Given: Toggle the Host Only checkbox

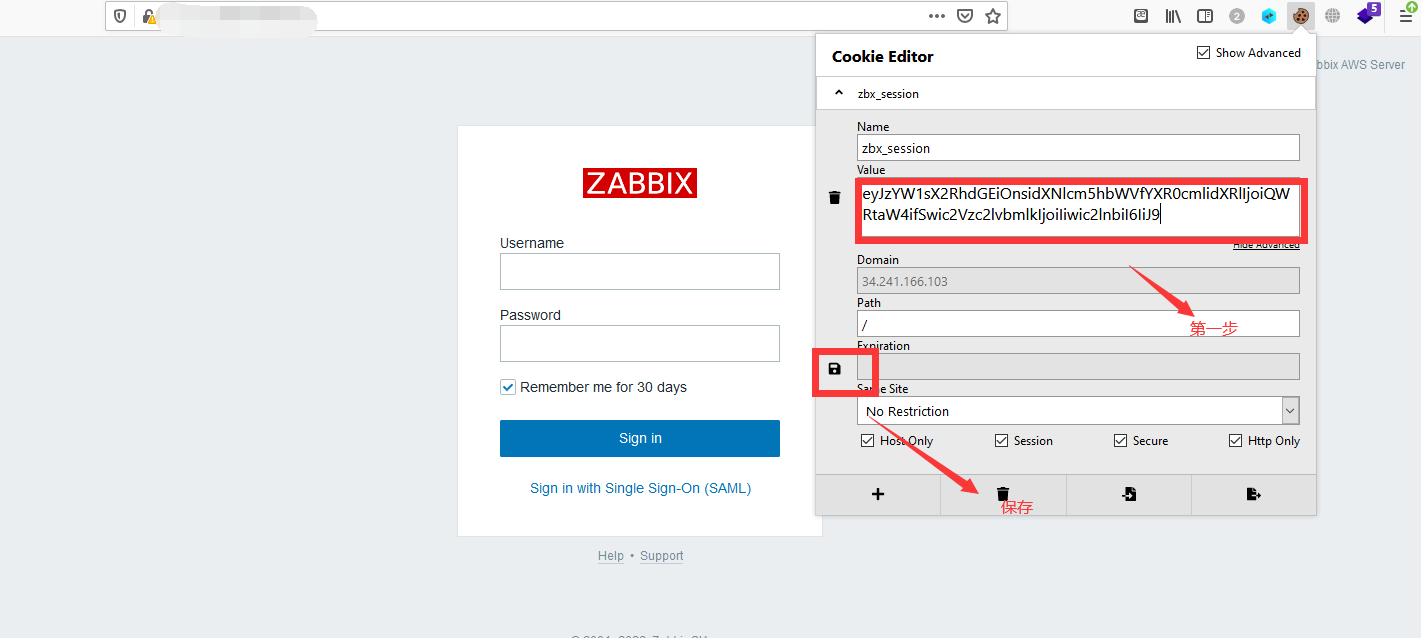Looking at the screenshot, I should [x=867, y=441].
